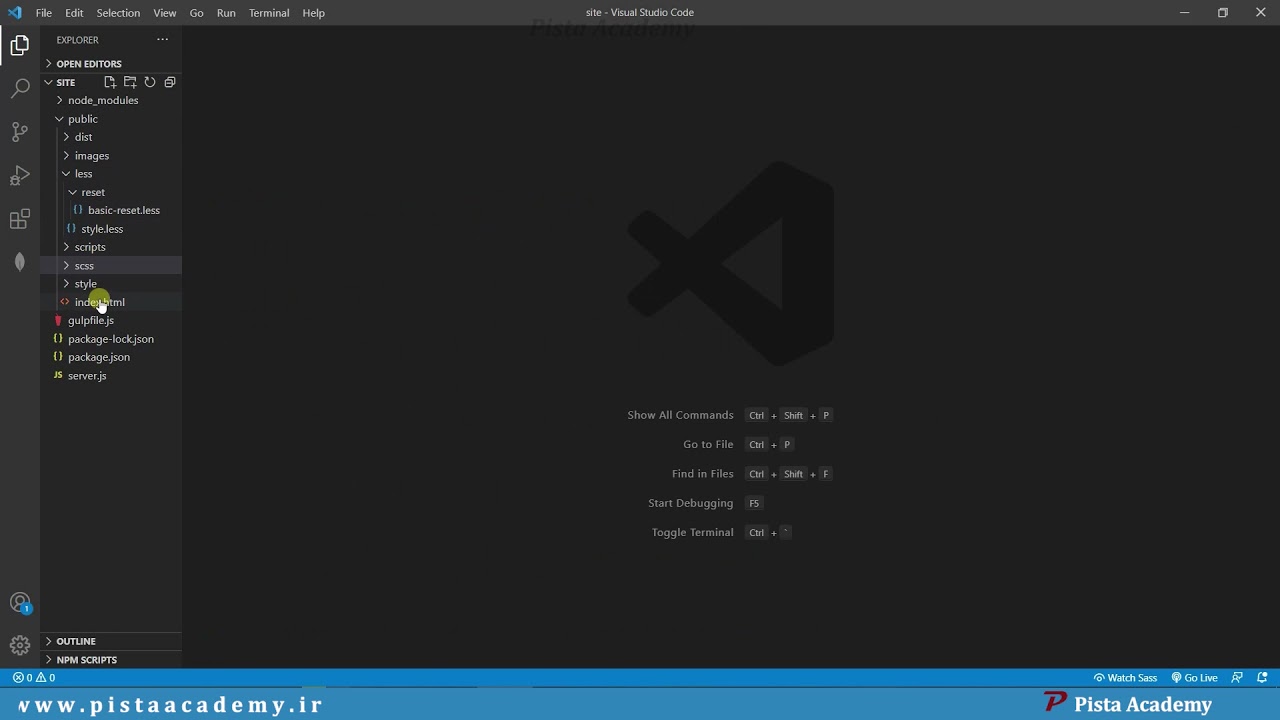
Task: Open the View menu
Action: click(x=165, y=13)
